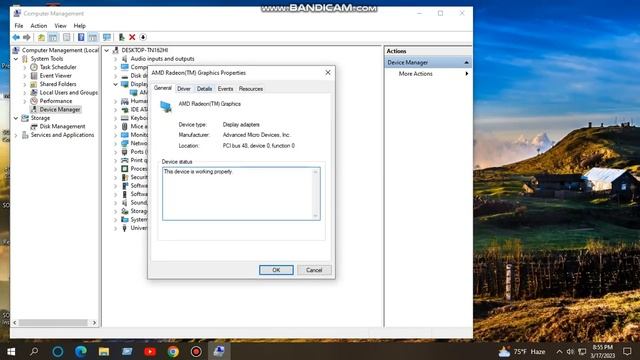Image resolution: width=640 pixels, height=360 pixels.
Task: Select Device Manager in the console tree
Action: pos(60,109)
